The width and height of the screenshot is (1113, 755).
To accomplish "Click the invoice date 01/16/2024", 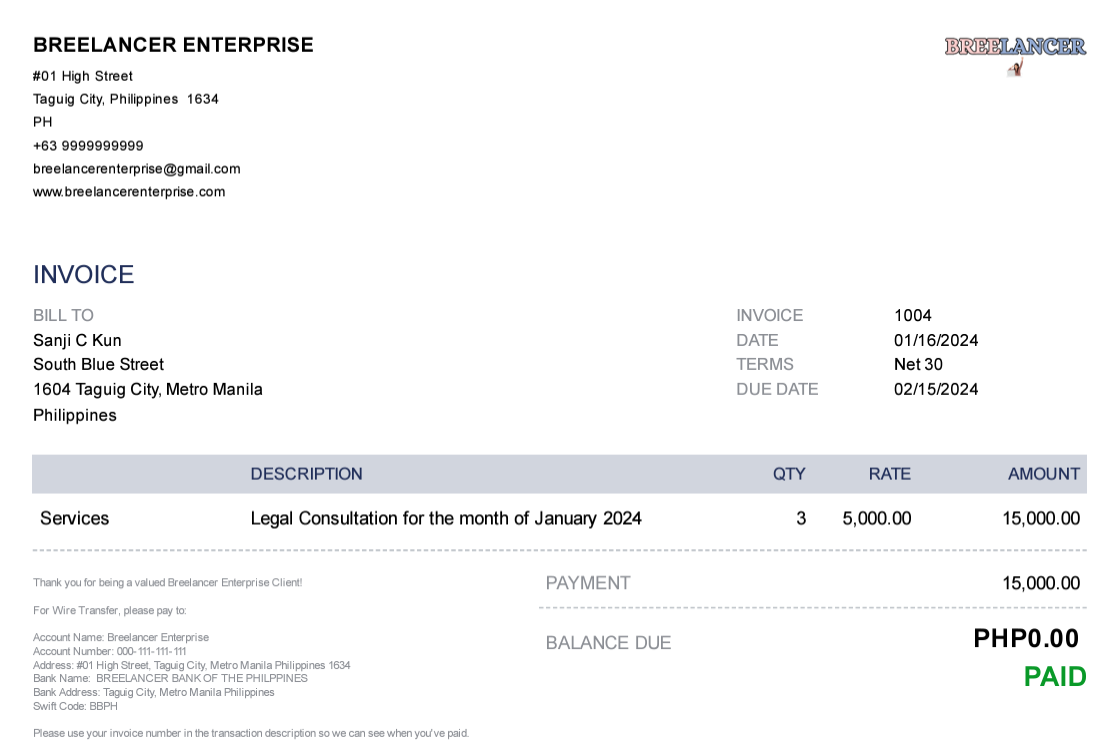I will tap(935, 341).
